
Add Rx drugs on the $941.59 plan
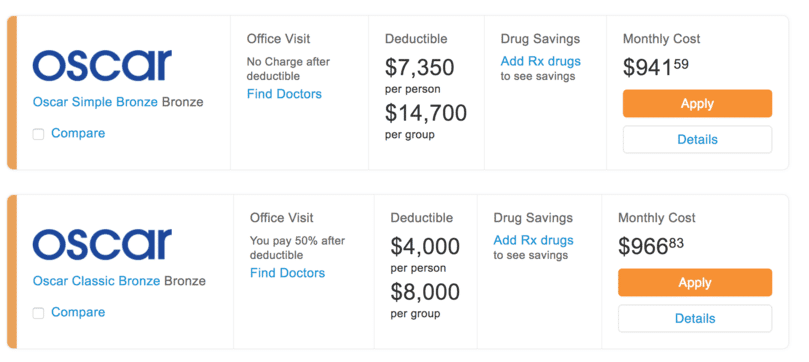(x=541, y=61)
